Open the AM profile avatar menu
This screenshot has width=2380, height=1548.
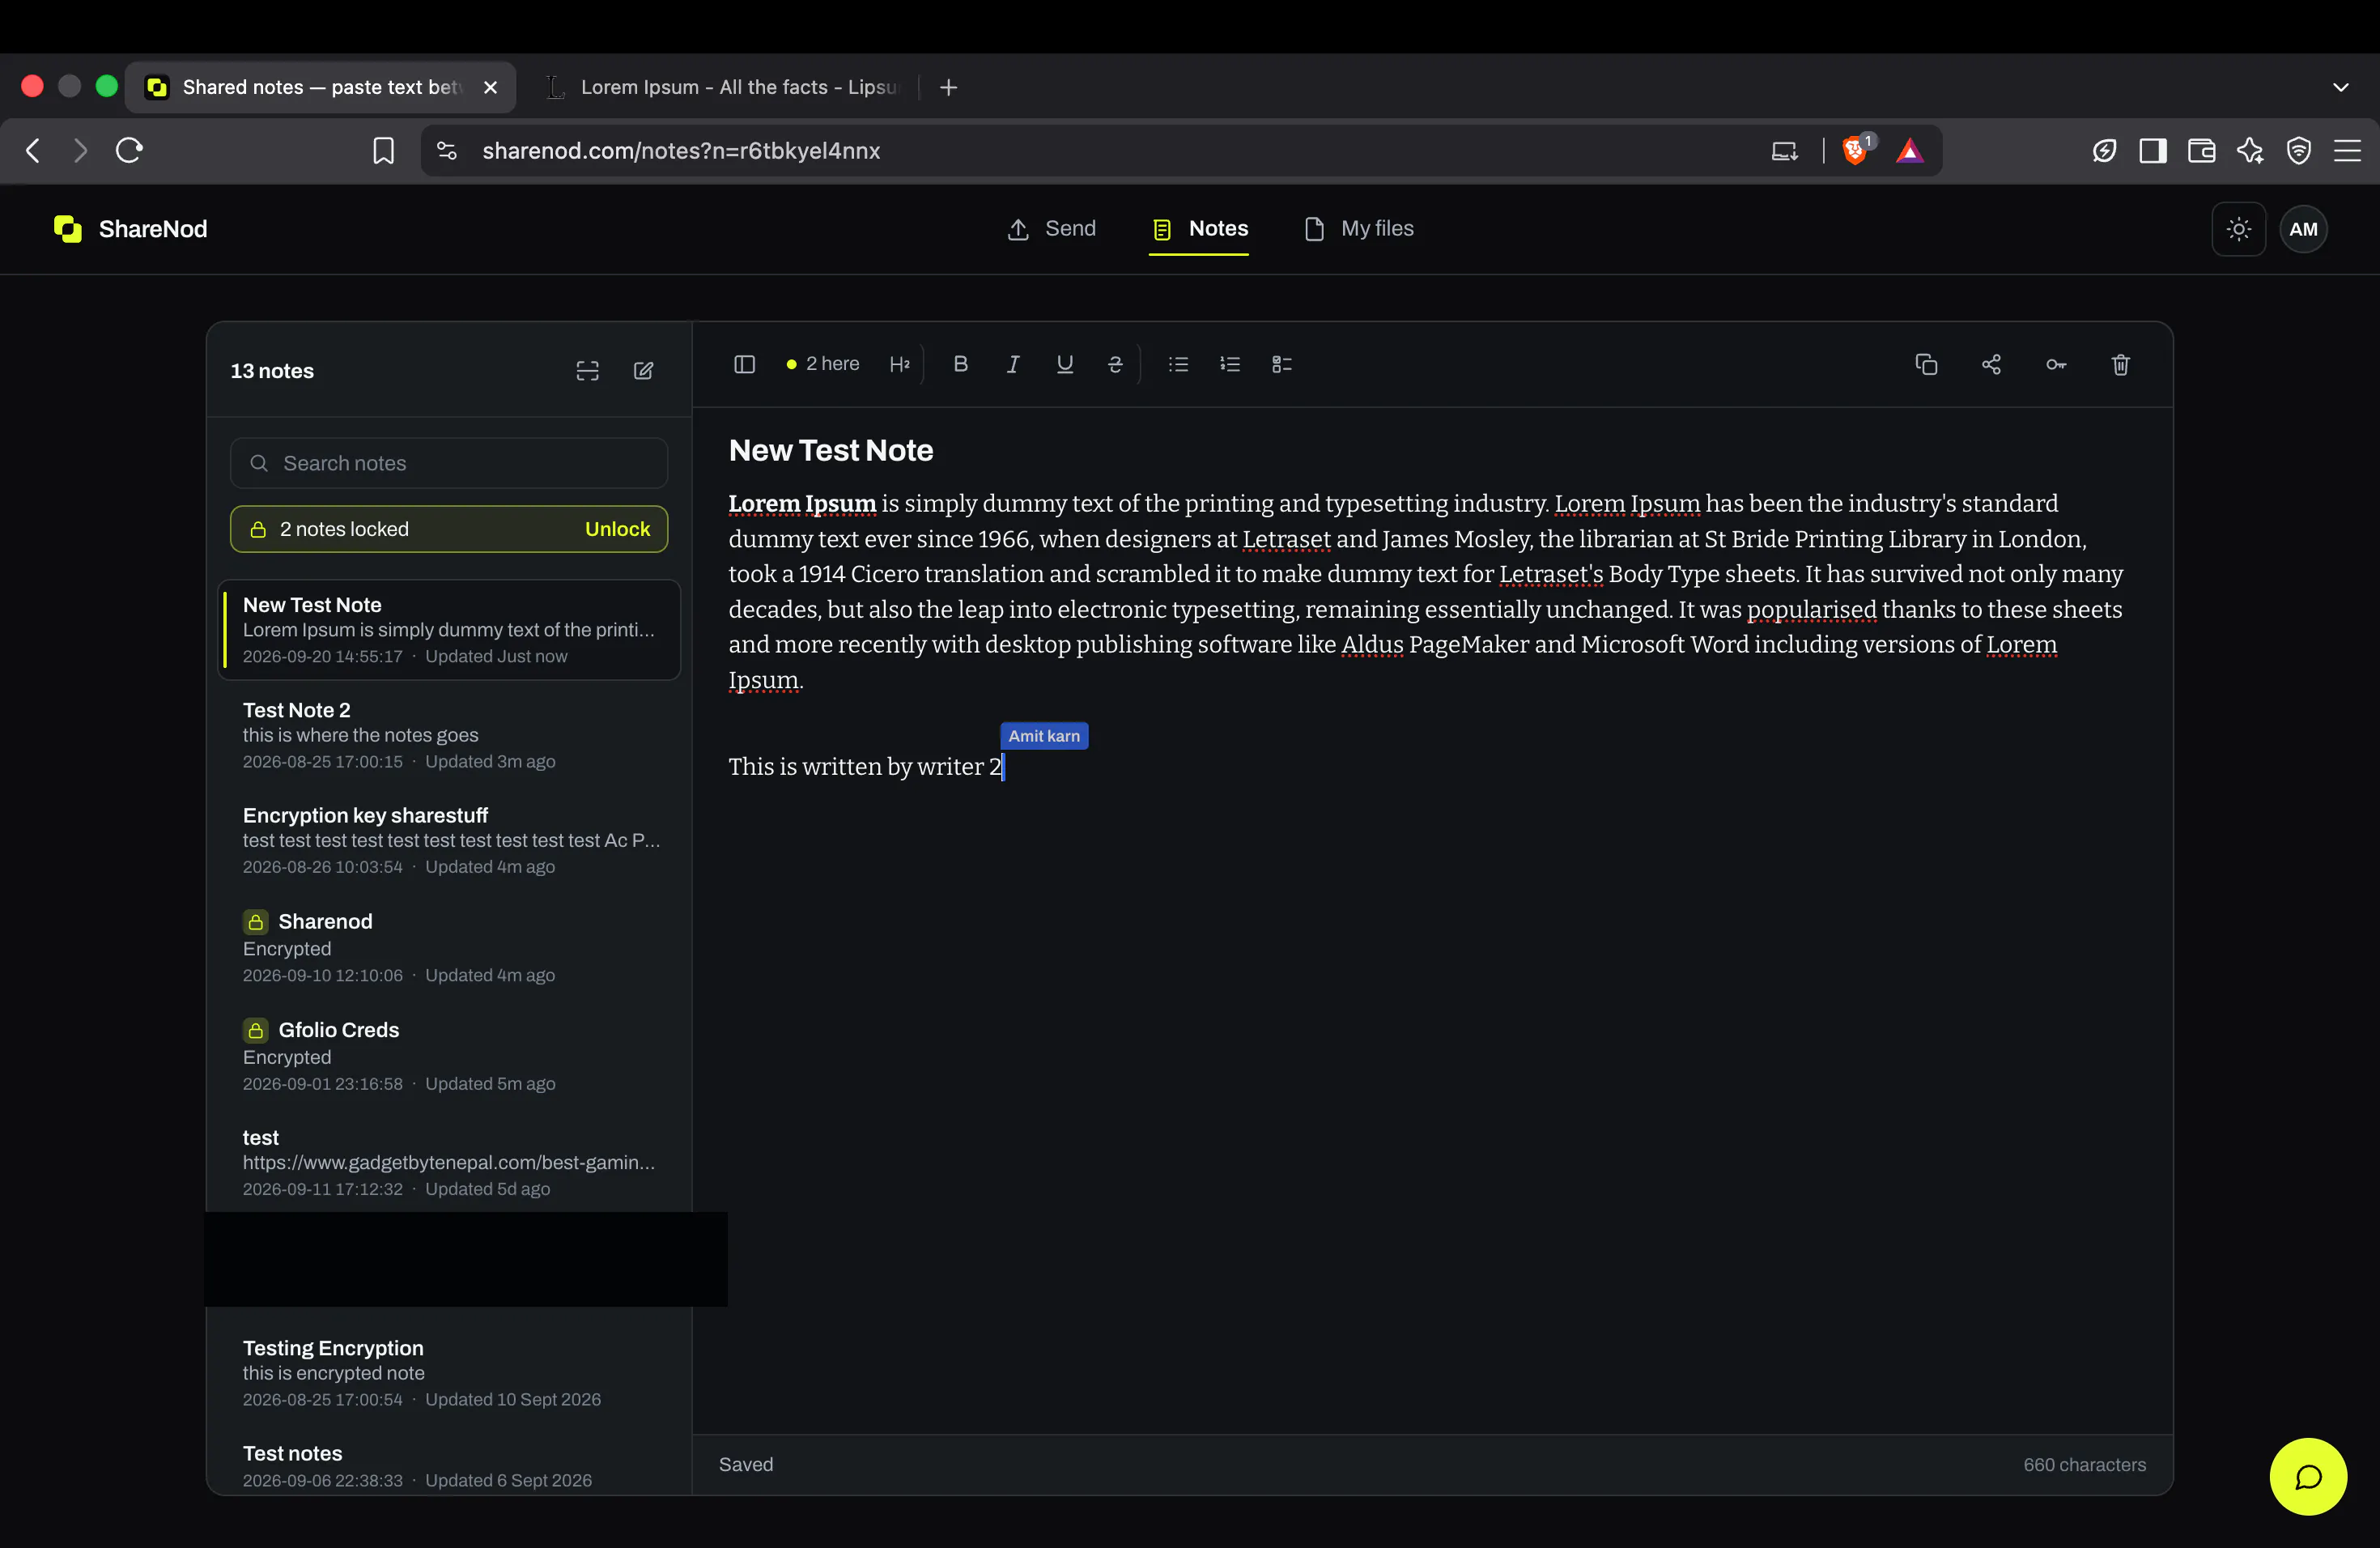2303,229
